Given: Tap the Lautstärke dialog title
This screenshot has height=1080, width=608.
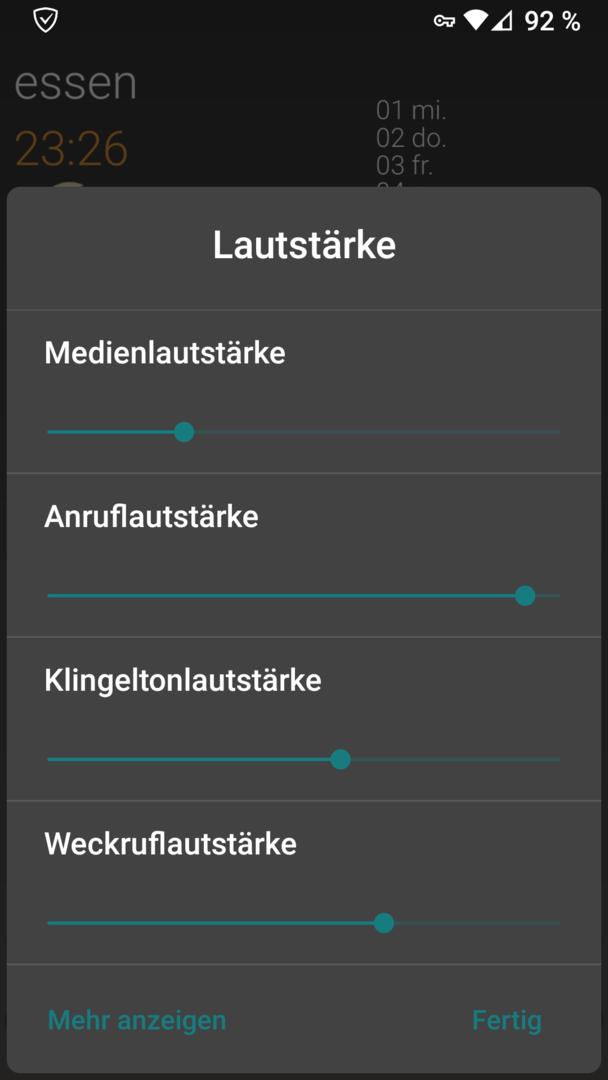Looking at the screenshot, I should 304,245.
